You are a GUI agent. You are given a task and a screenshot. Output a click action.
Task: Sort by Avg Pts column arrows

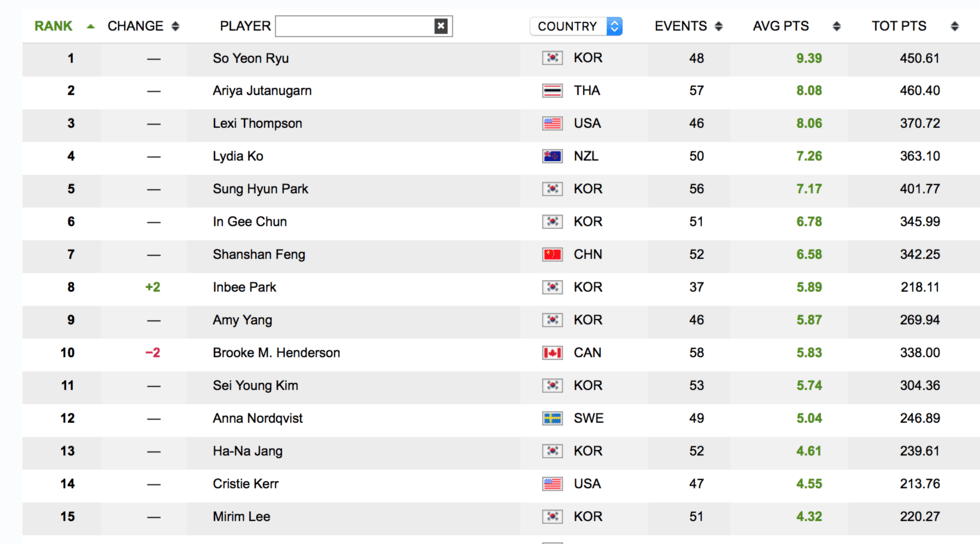pos(836,26)
